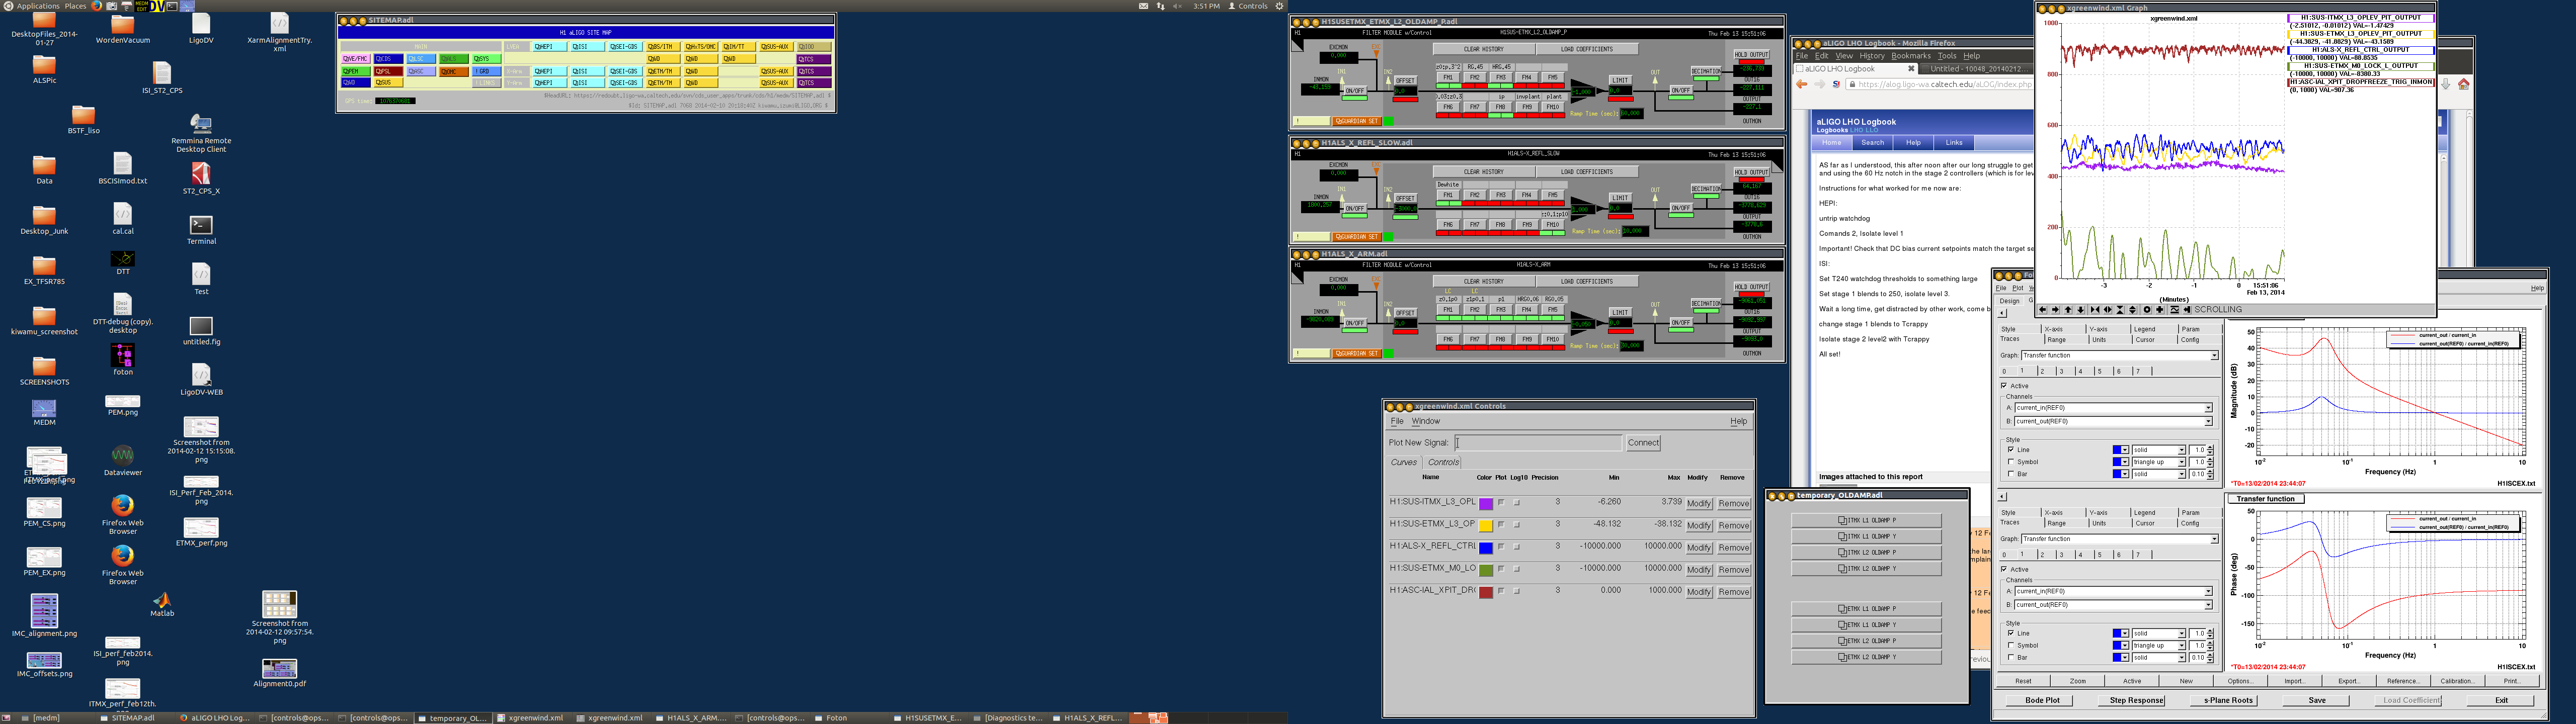Screen dimensions: 2576x724
Task: Open Bookmarks menu in Firefox
Action: [1911, 56]
